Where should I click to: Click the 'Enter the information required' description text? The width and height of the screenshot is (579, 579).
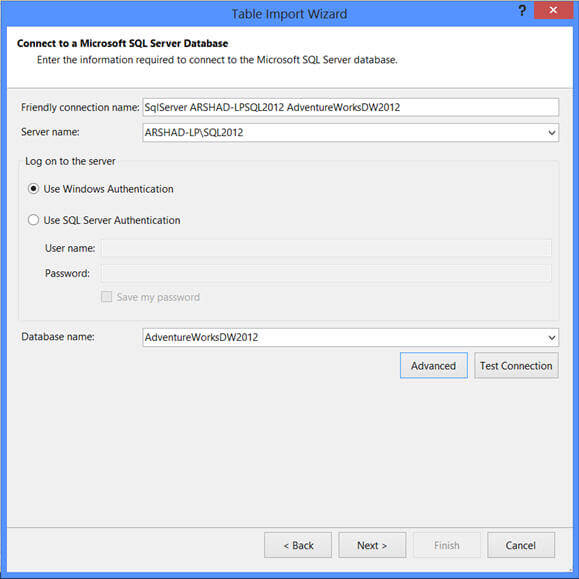[x=217, y=60]
